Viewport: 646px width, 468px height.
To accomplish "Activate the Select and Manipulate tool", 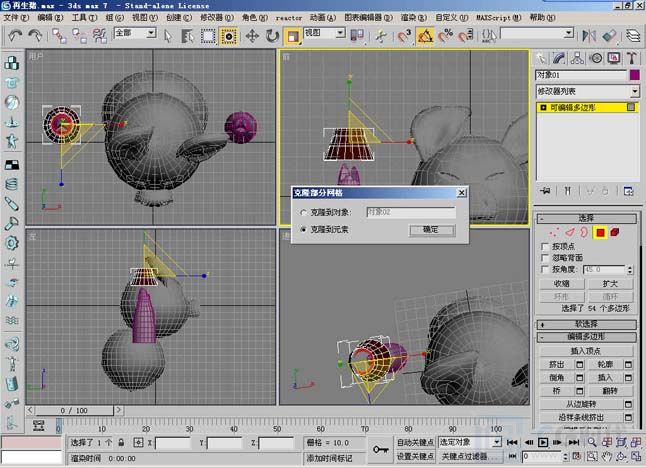I will [x=382, y=36].
